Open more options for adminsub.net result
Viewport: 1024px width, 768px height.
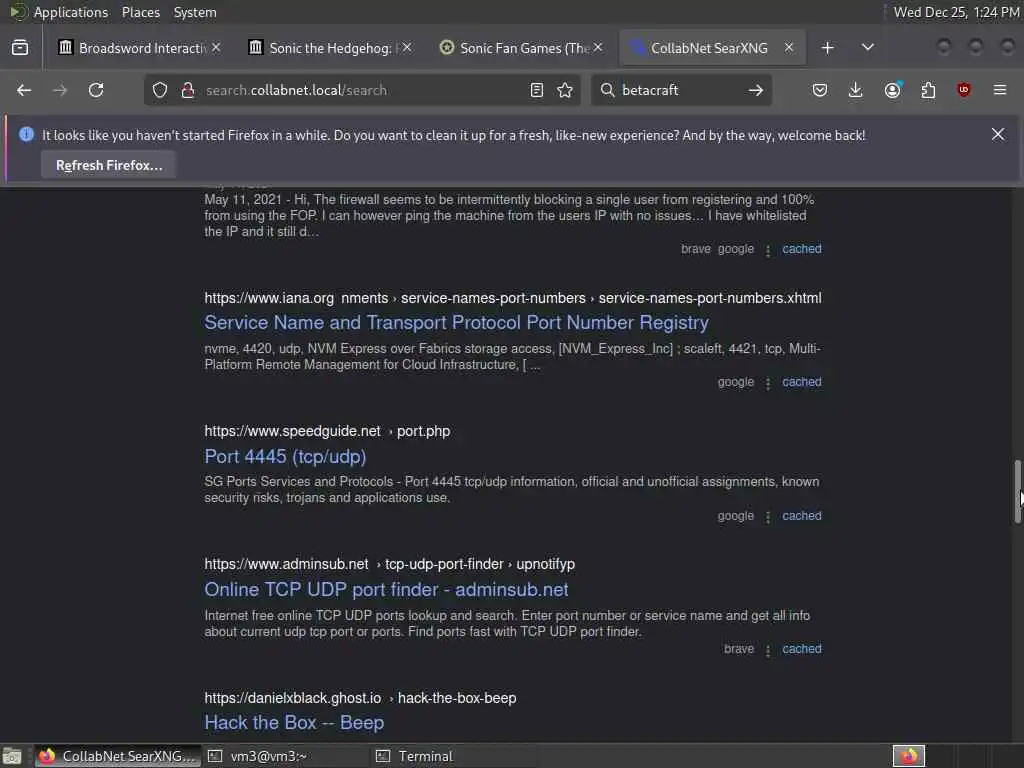pyautogui.click(x=768, y=650)
